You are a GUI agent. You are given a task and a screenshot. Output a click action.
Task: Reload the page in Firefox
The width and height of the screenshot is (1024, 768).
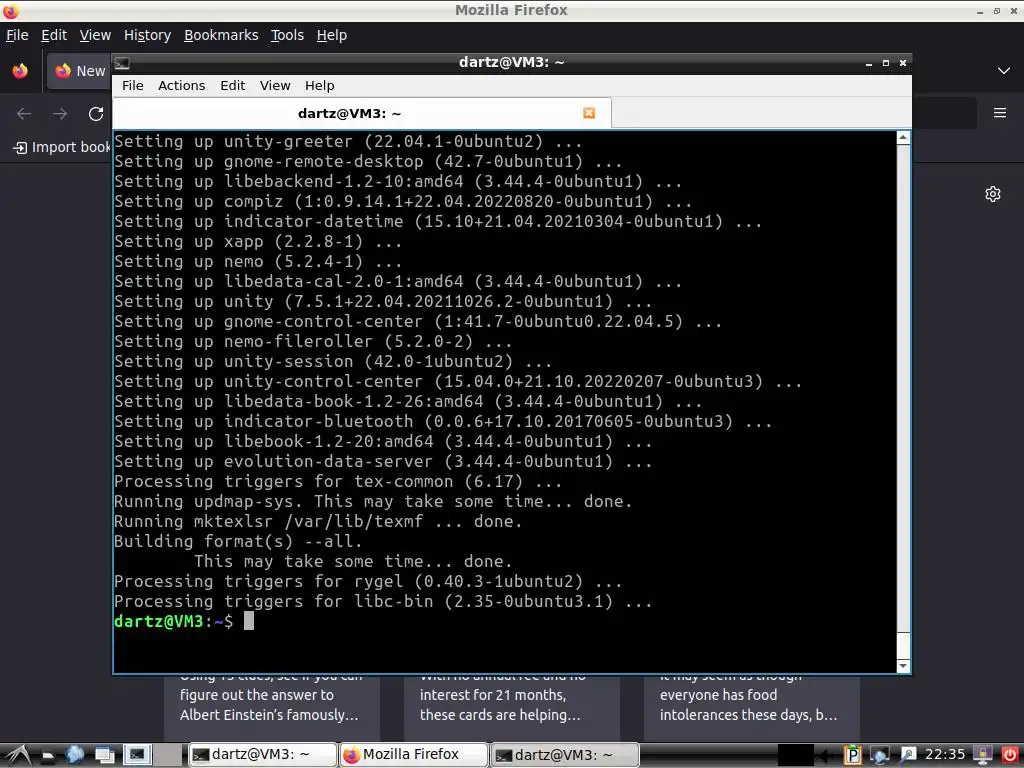[x=96, y=114]
